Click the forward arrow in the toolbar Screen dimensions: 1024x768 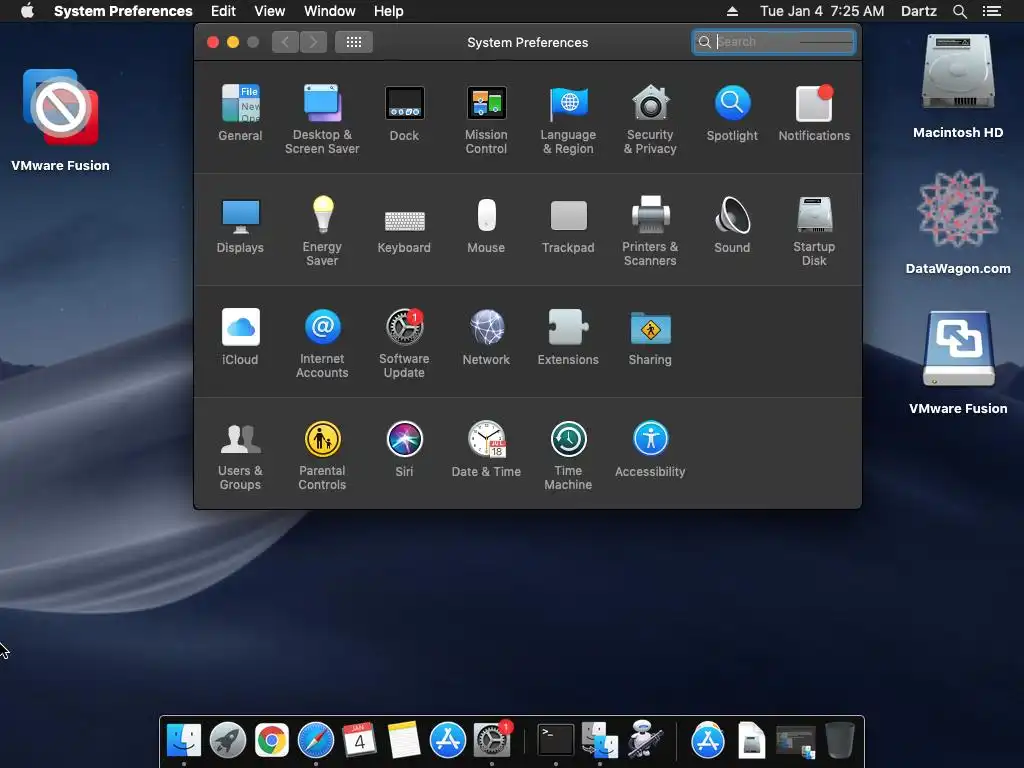click(313, 42)
